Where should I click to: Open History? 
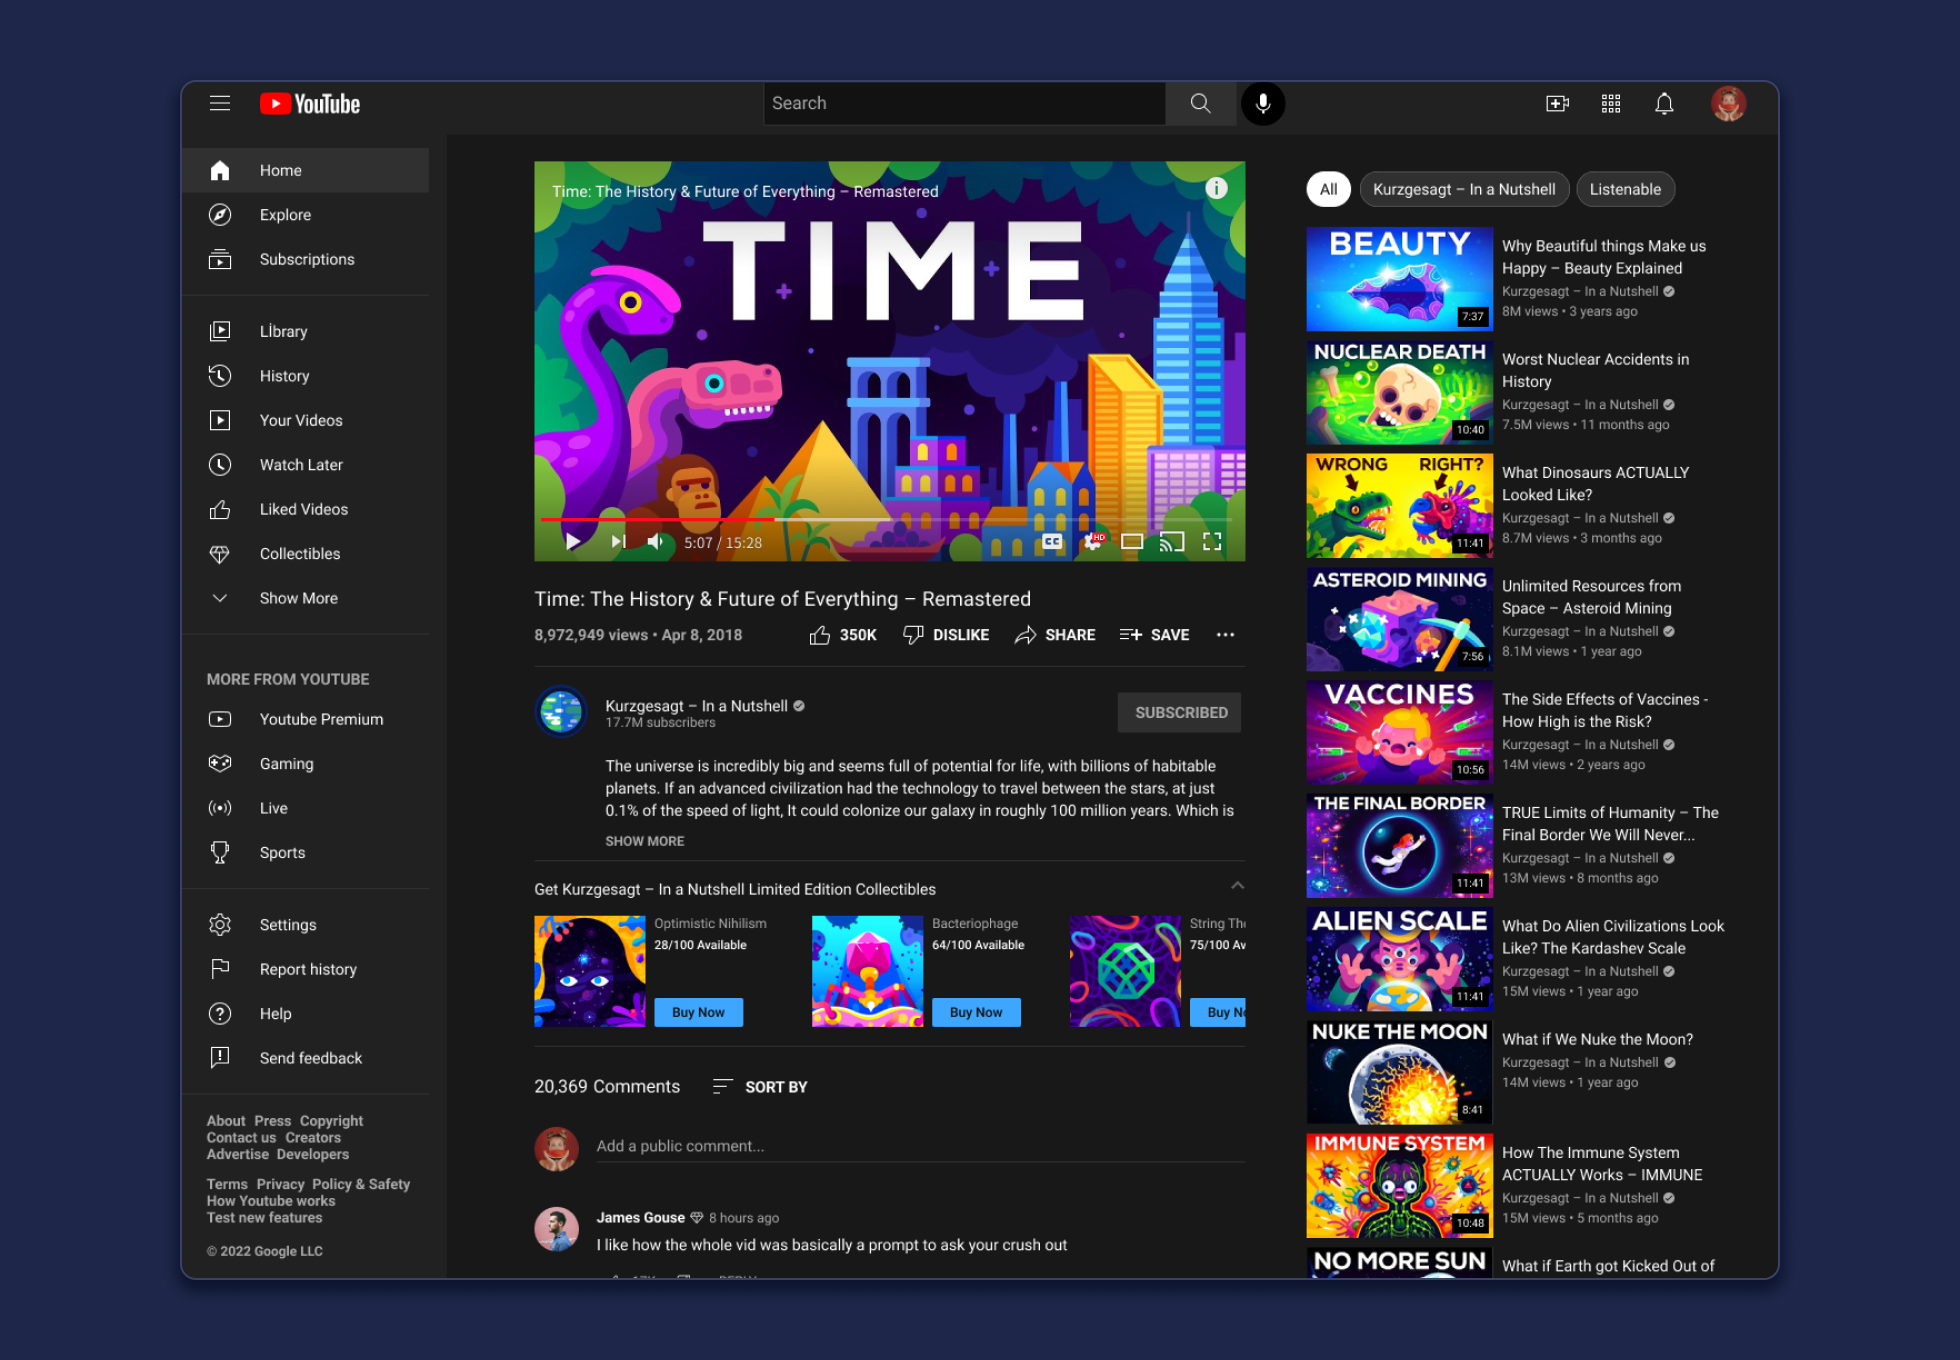[305, 376]
